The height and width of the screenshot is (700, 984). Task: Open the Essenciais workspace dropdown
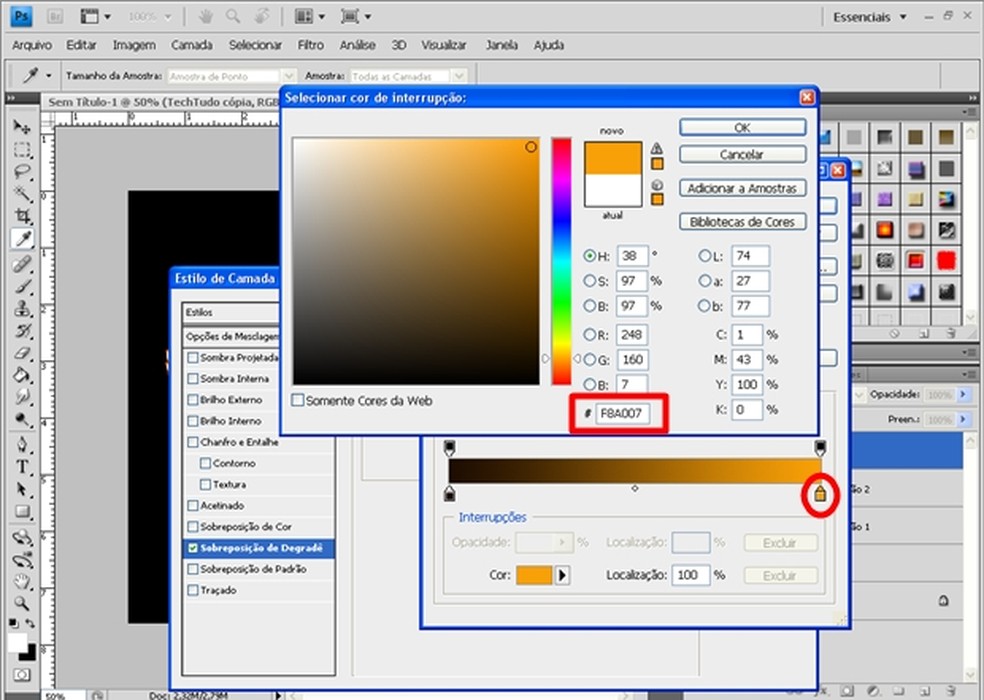tap(869, 17)
